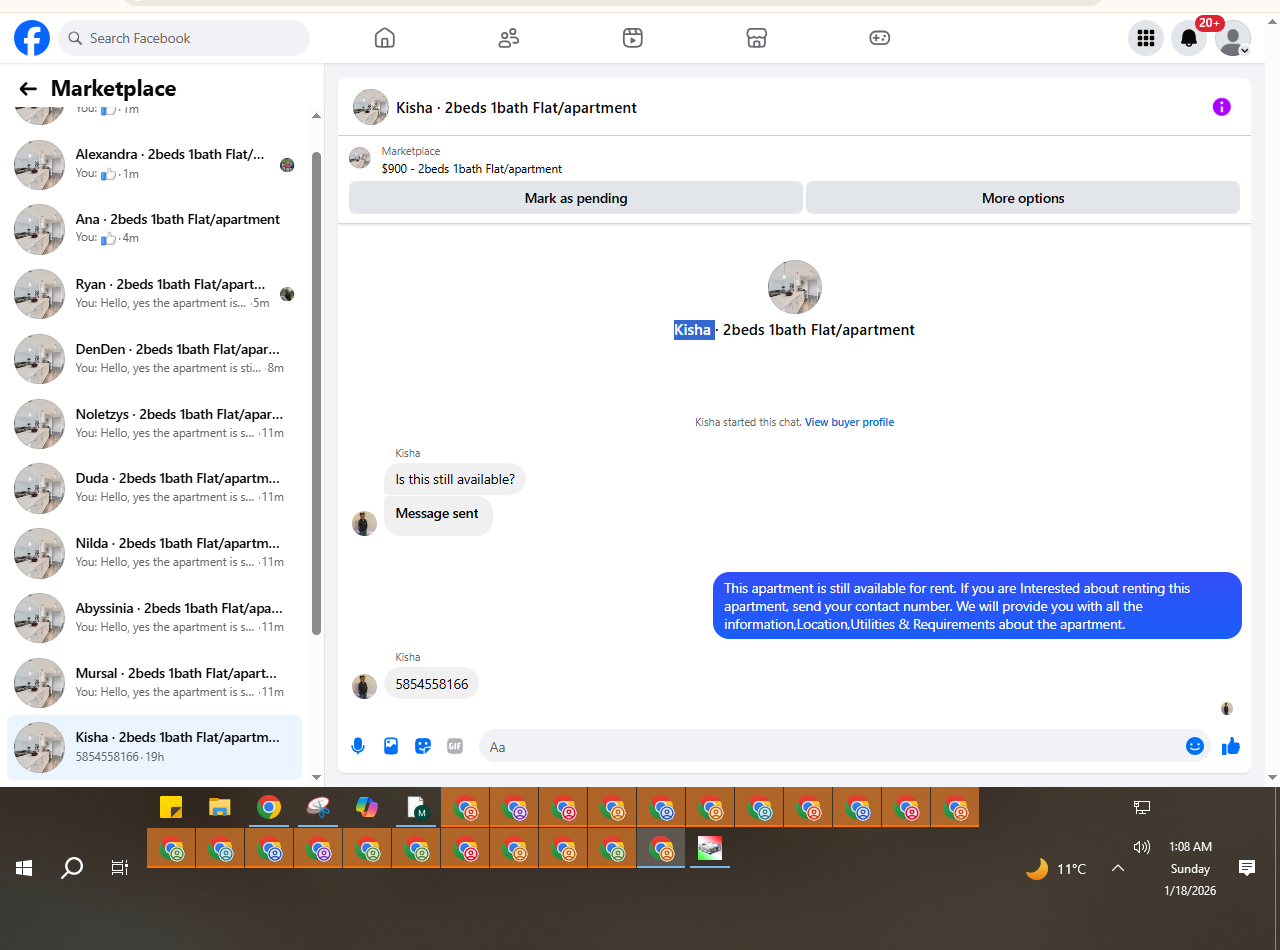This screenshot has height=950, width=1280.
Task: Open Windows taskbar search
Action: pyautogui.click(x=72, y=868)
